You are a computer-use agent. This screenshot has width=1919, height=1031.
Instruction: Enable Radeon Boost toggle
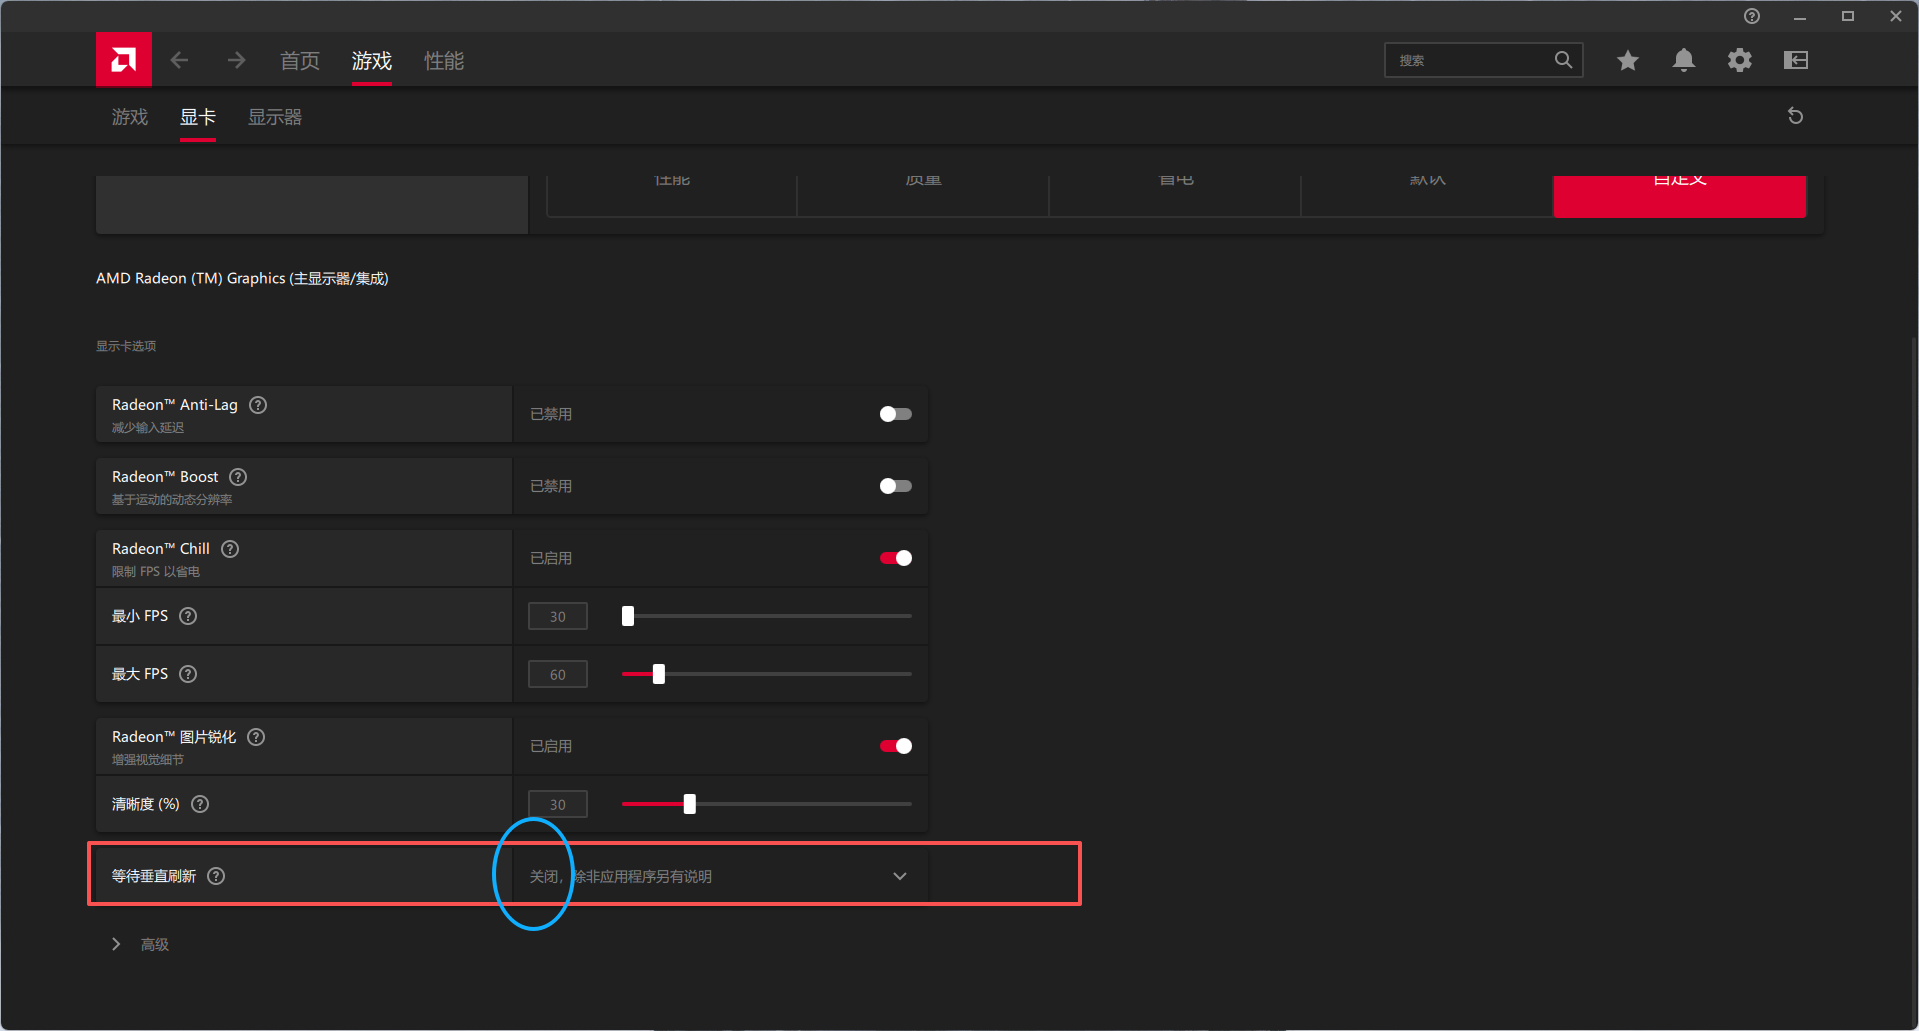895,486
